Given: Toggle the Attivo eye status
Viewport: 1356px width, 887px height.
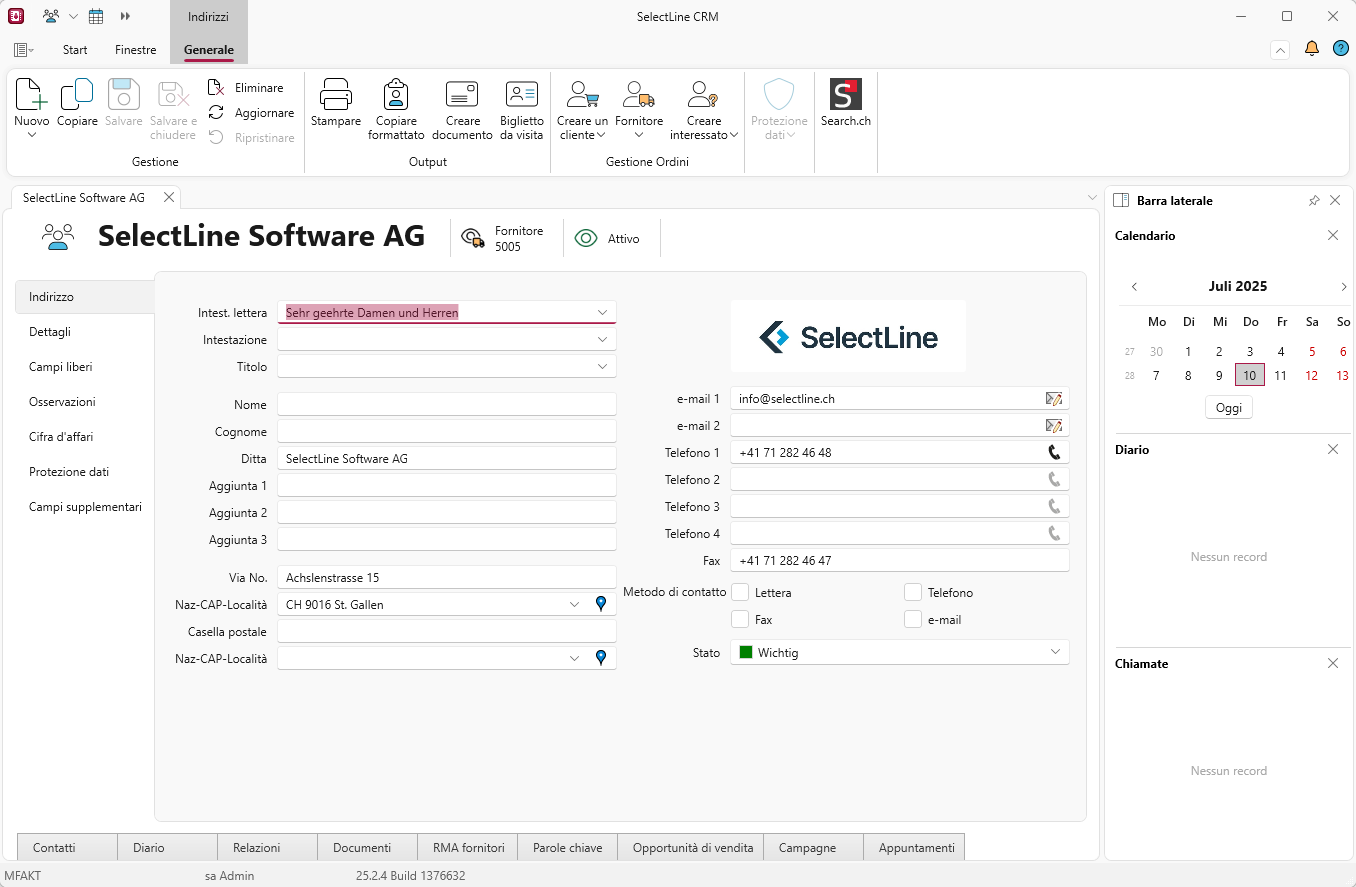Looking at the screenshot, I should [x=586, y=238].
